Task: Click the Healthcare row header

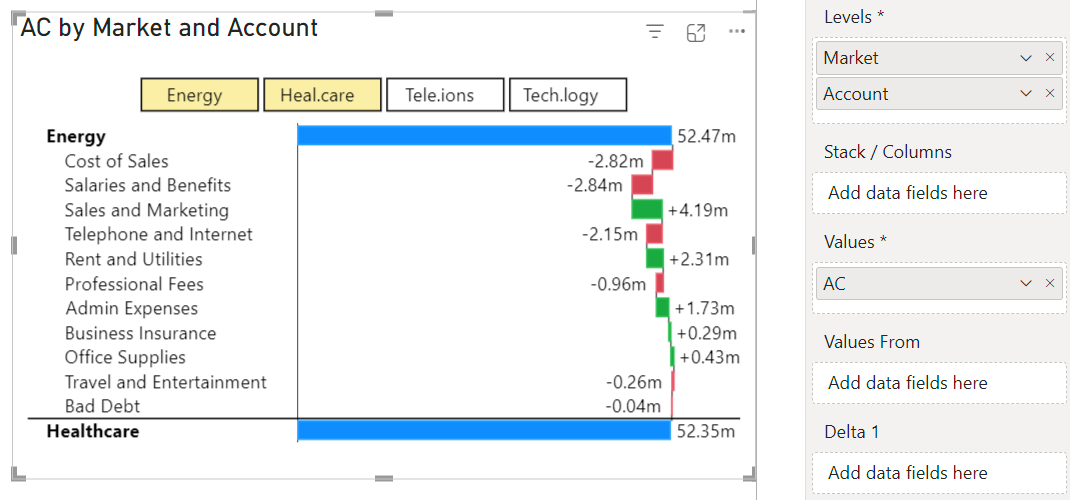Action: point(93,431)
